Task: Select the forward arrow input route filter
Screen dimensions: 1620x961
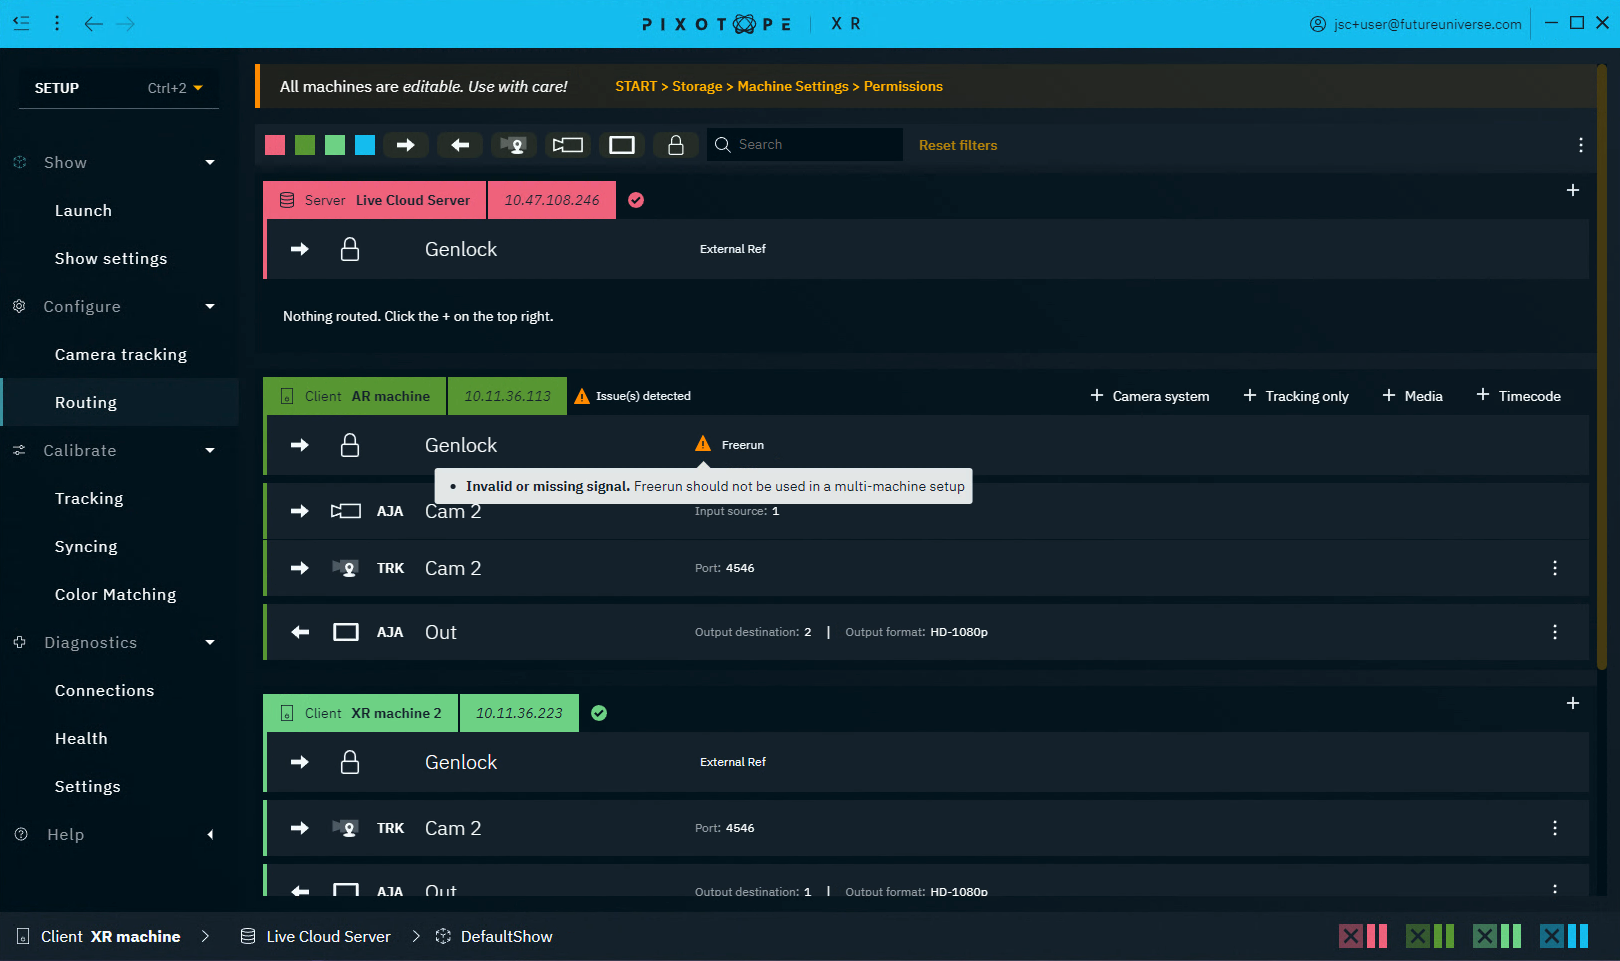Action: coord(406,144)
